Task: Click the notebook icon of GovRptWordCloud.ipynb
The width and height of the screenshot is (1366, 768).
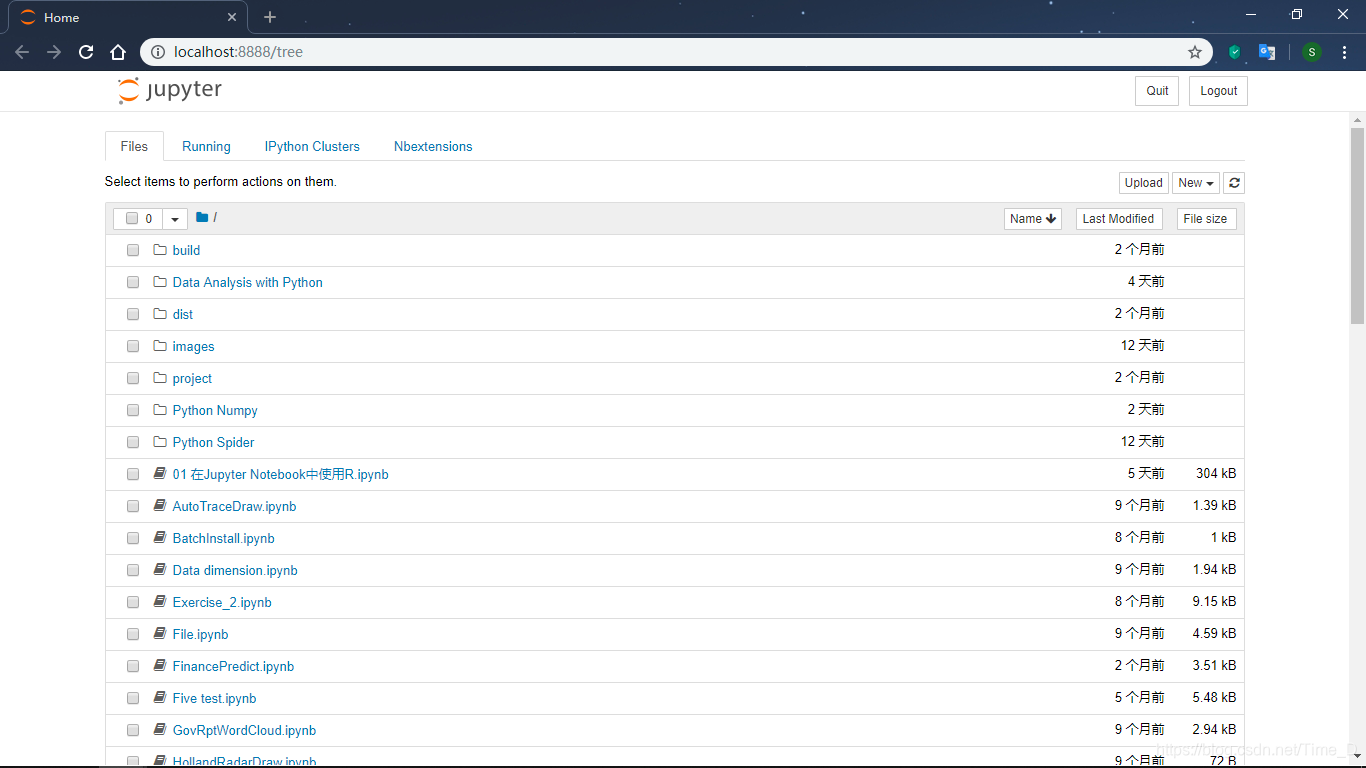Action: click(x=160, y=730)
